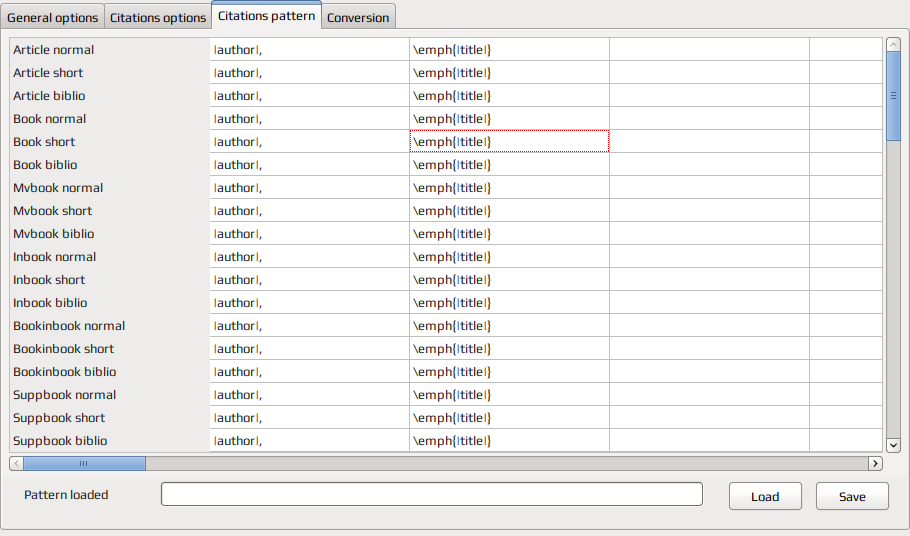This screenshot has height=536, width=910.
Task: Select the Suppbook biblio row header
Action: coord(110,441)
